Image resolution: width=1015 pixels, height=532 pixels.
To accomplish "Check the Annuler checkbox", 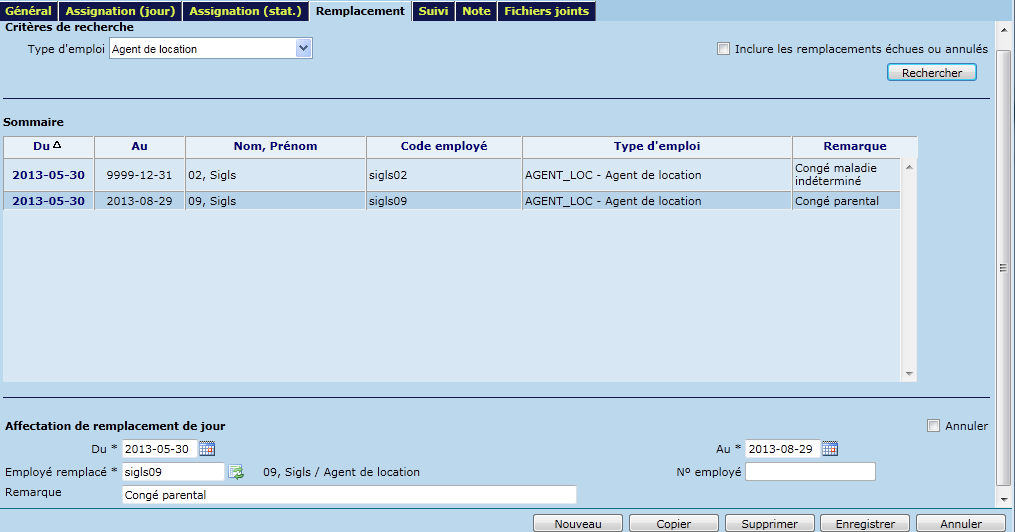I will tap(934, 426).
